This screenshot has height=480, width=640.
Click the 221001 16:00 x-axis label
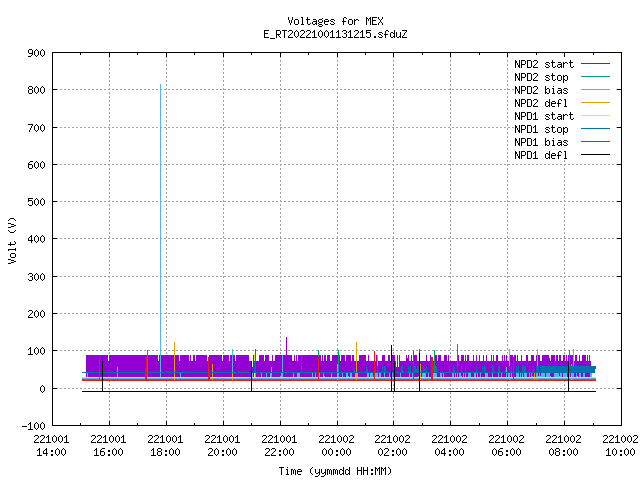[x=109, y=446]
